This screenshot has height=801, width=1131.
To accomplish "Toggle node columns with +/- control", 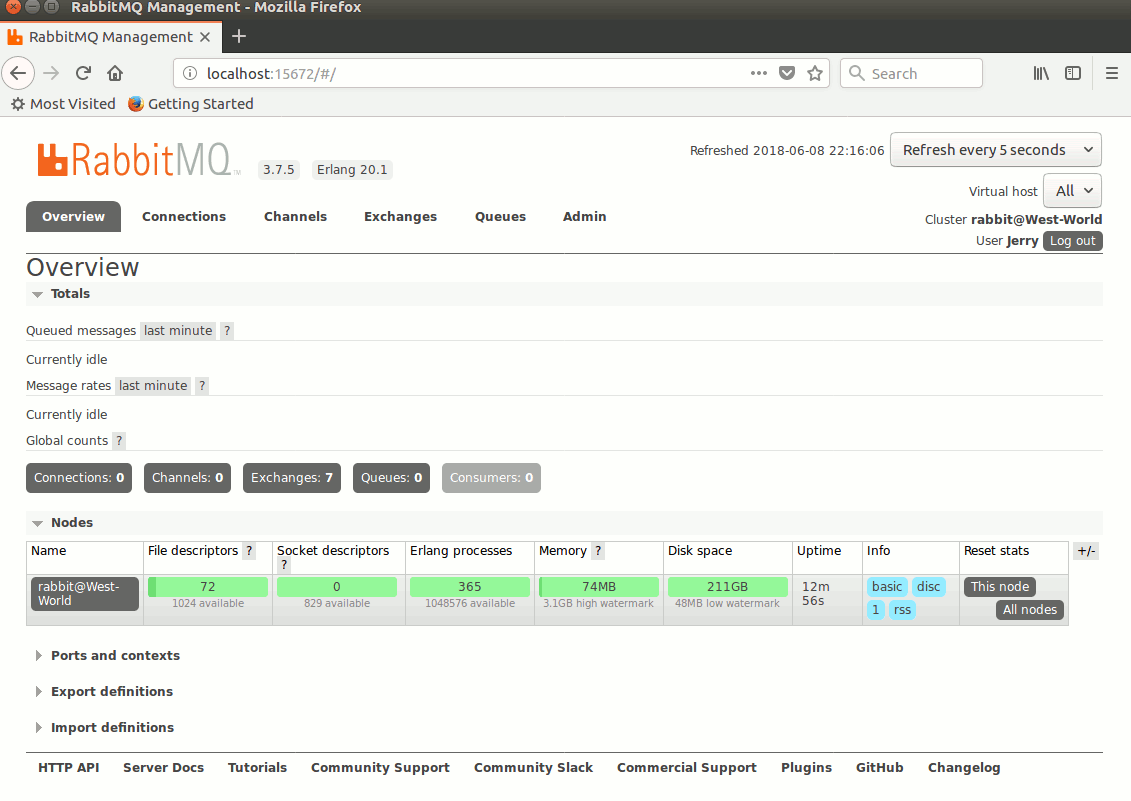I will 1086,551.
